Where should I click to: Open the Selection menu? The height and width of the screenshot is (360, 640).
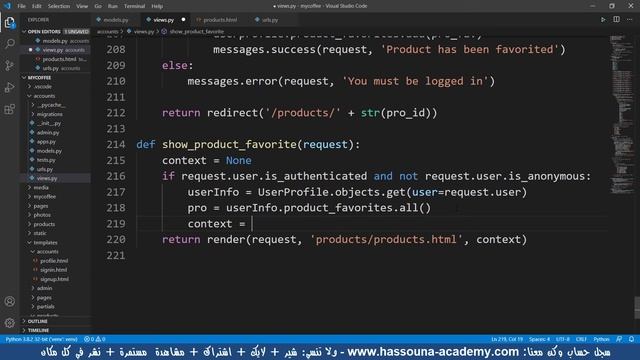pyautogui.click(x=59, y=6)
